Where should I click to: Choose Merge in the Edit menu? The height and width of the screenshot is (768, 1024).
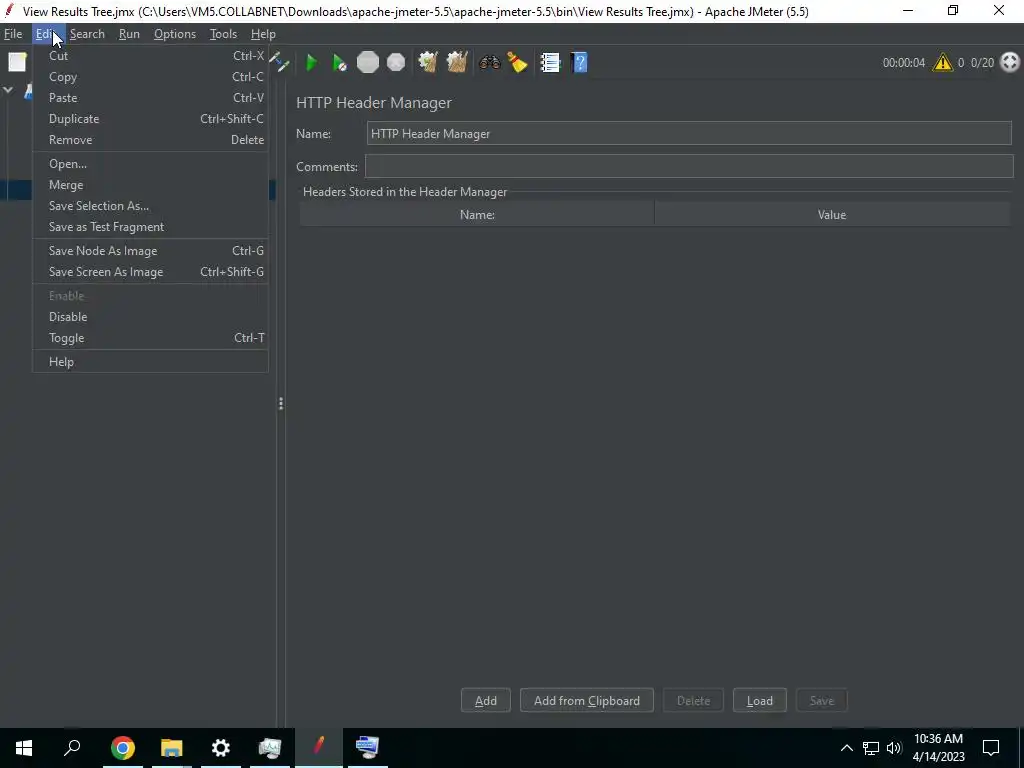click(150, 185)
